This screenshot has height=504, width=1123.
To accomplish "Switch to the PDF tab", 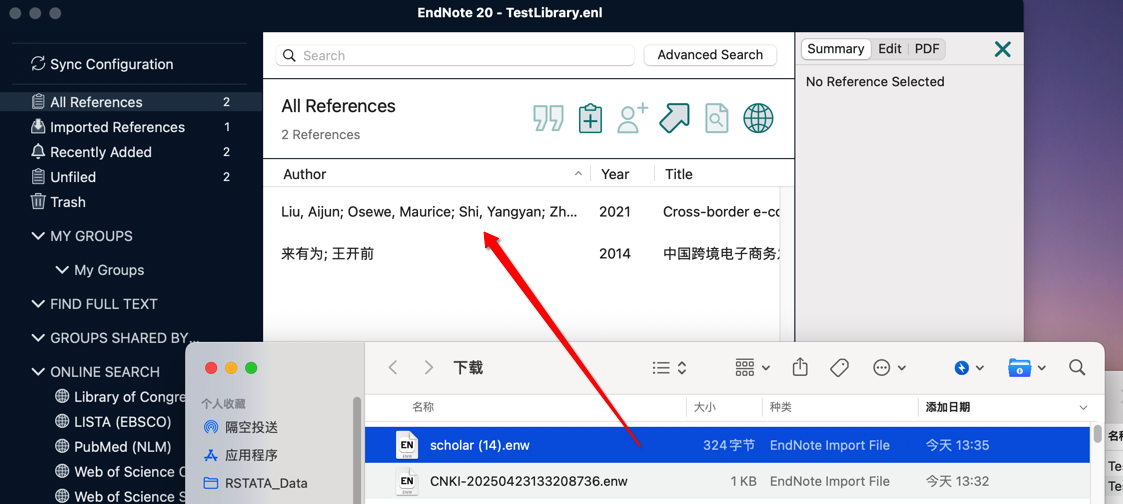I will click(927, 49).
